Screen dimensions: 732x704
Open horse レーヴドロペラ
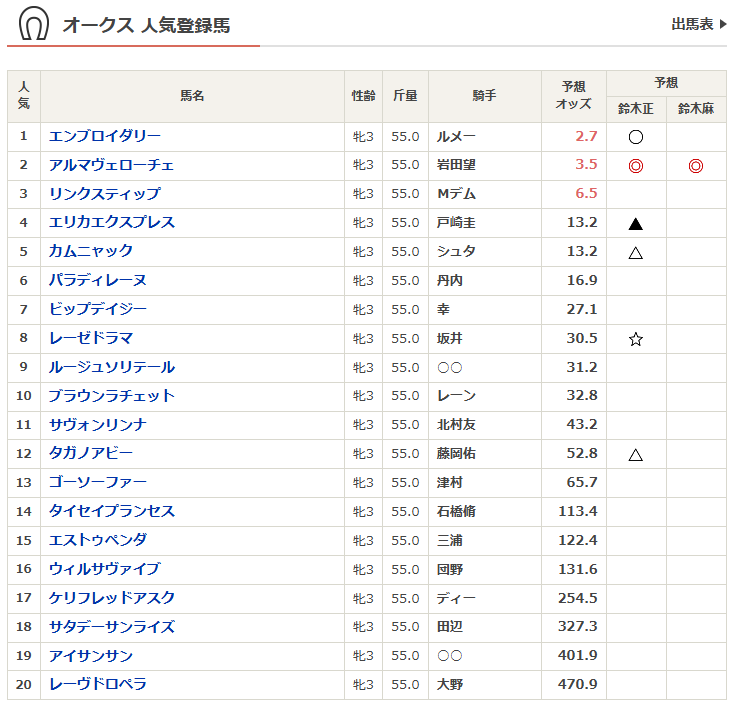[98, 685]
